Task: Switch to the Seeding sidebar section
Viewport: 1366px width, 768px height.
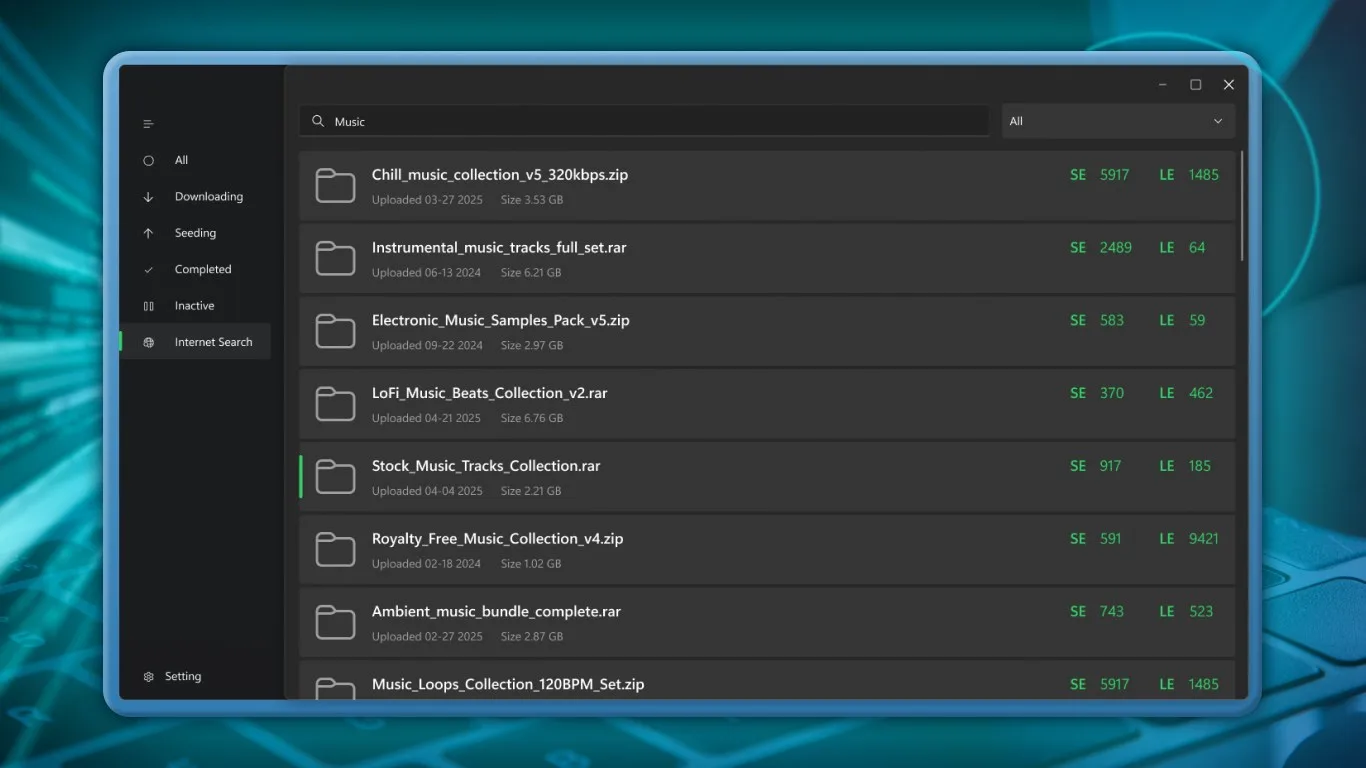Action: (x=195, y=233)
